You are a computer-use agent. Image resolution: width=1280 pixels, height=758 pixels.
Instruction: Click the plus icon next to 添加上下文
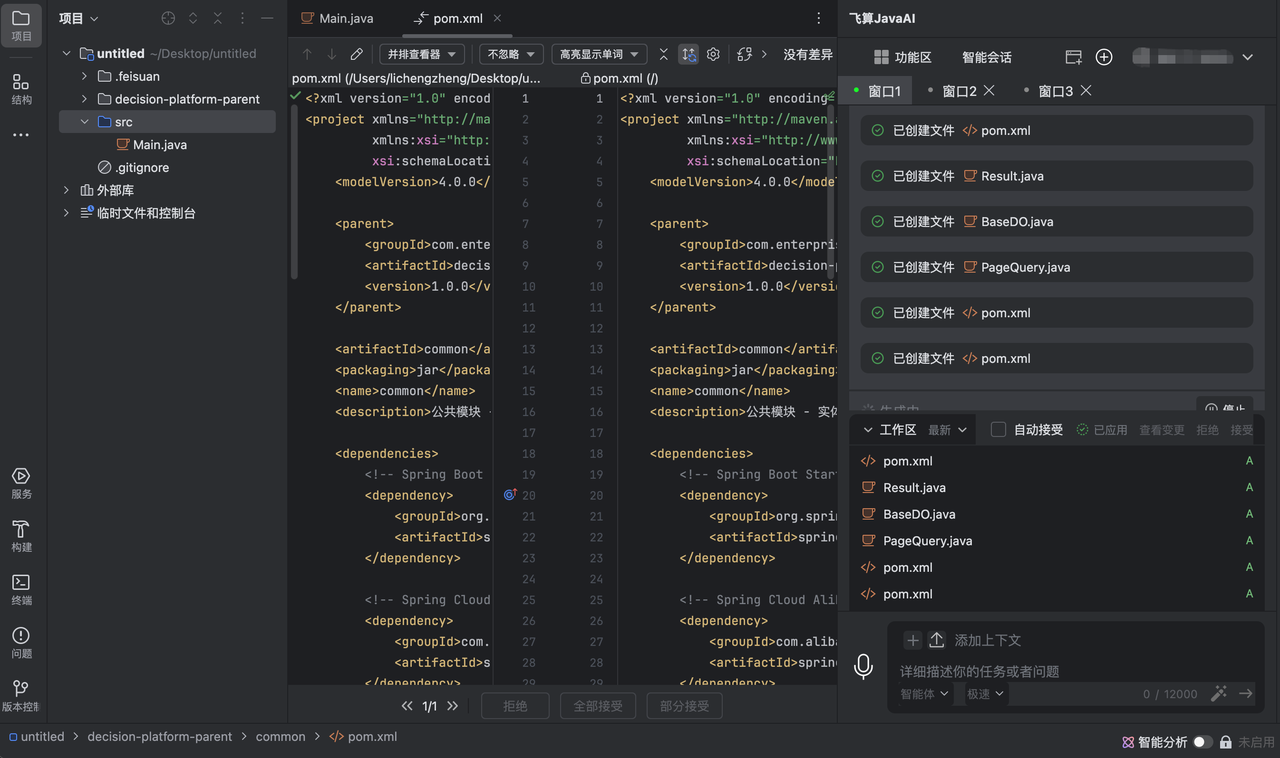tap(912, 640)
